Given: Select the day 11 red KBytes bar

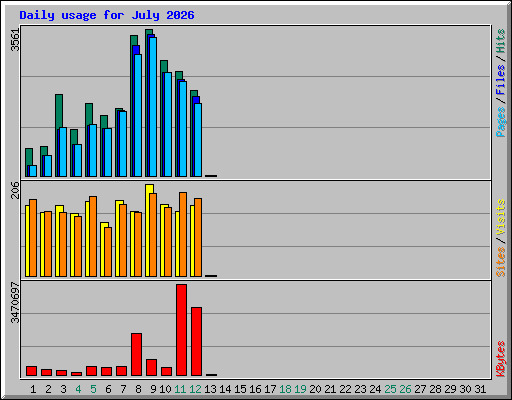Looking at the screenshot, I should point(181,330).
